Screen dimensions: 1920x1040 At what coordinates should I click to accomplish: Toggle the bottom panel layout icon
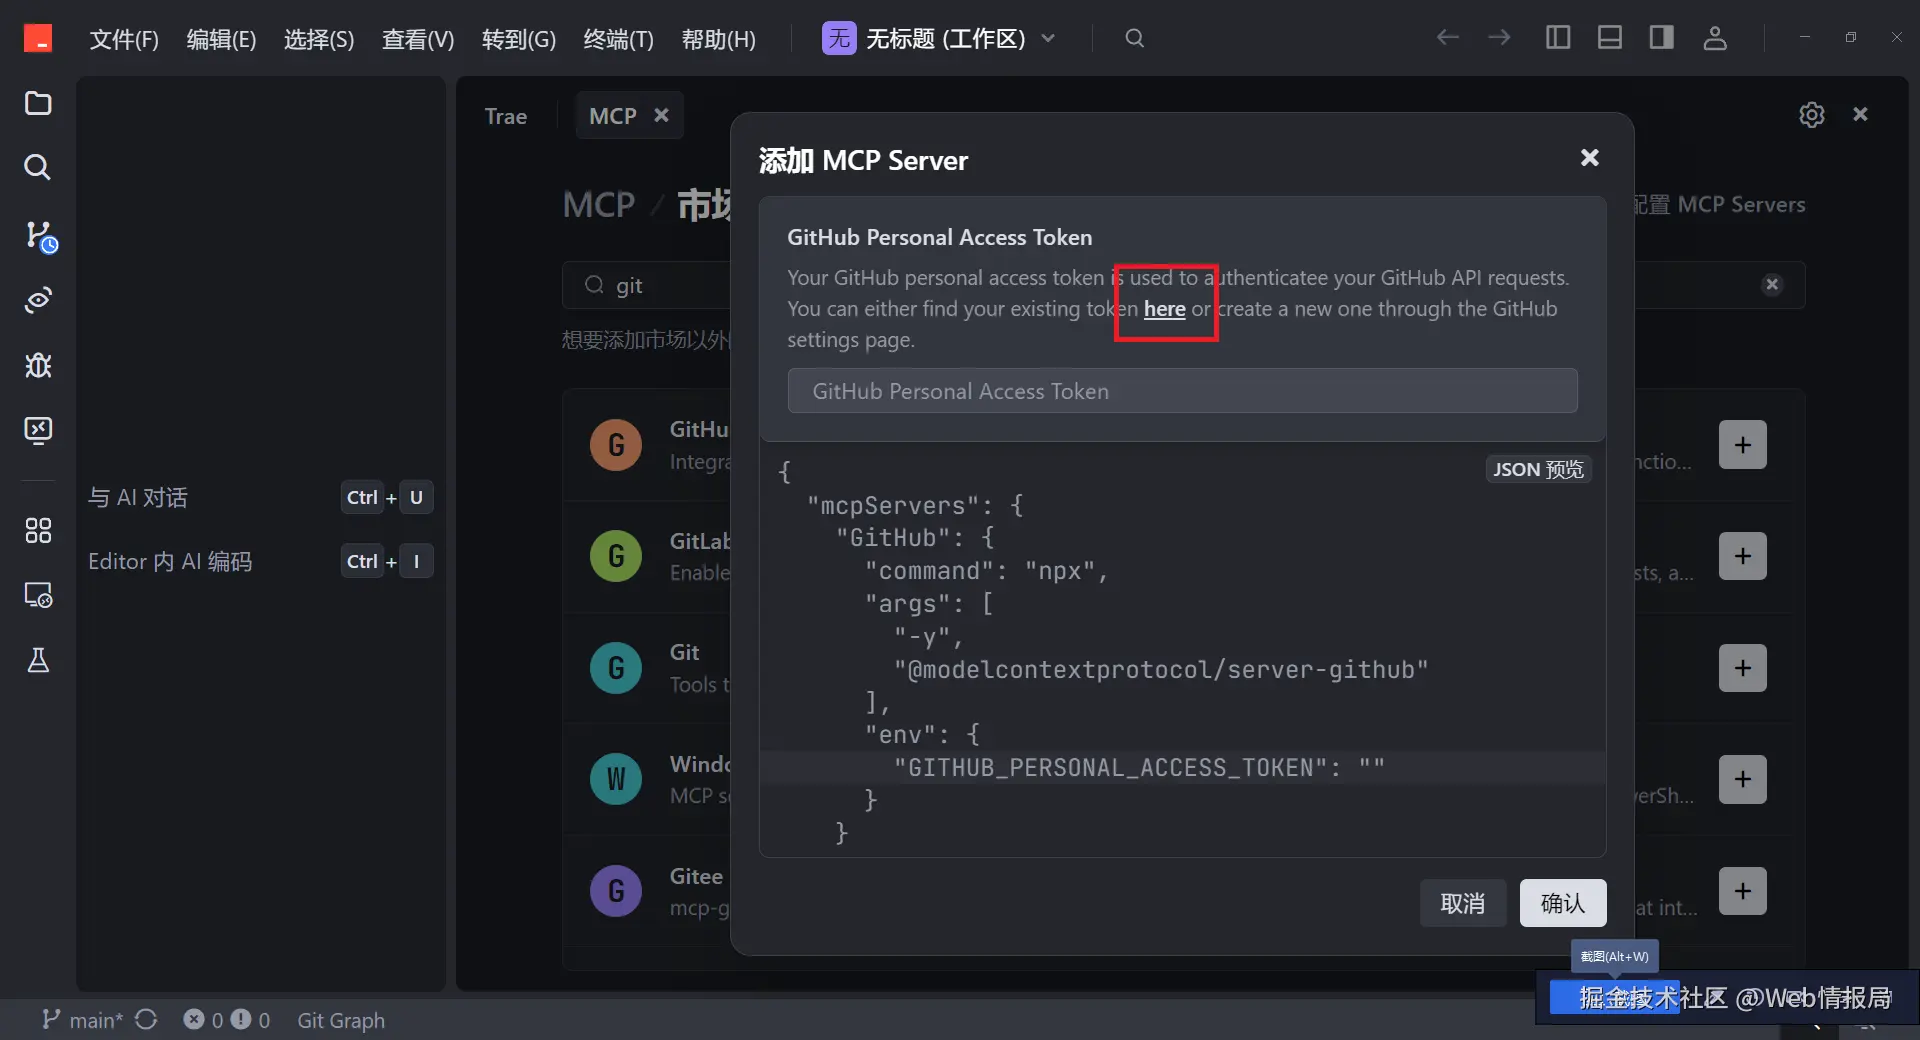tap(1610, 38)
